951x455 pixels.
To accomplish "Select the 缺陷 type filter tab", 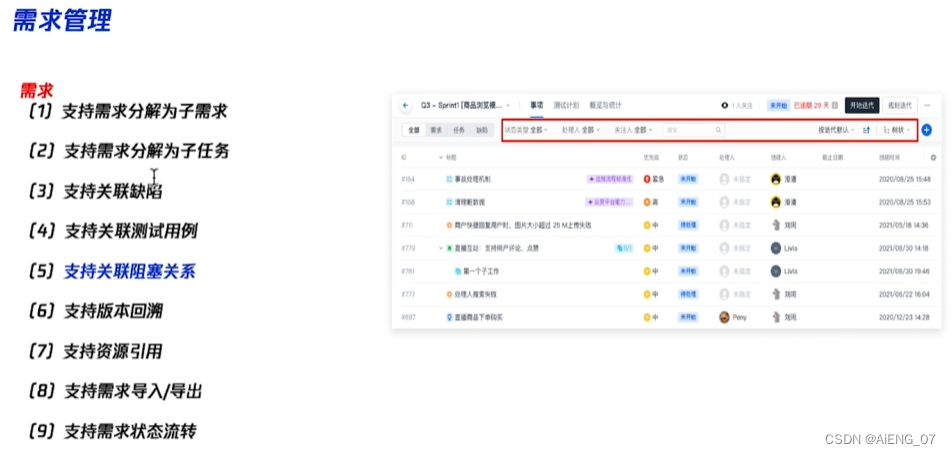I will pos(482,130).
